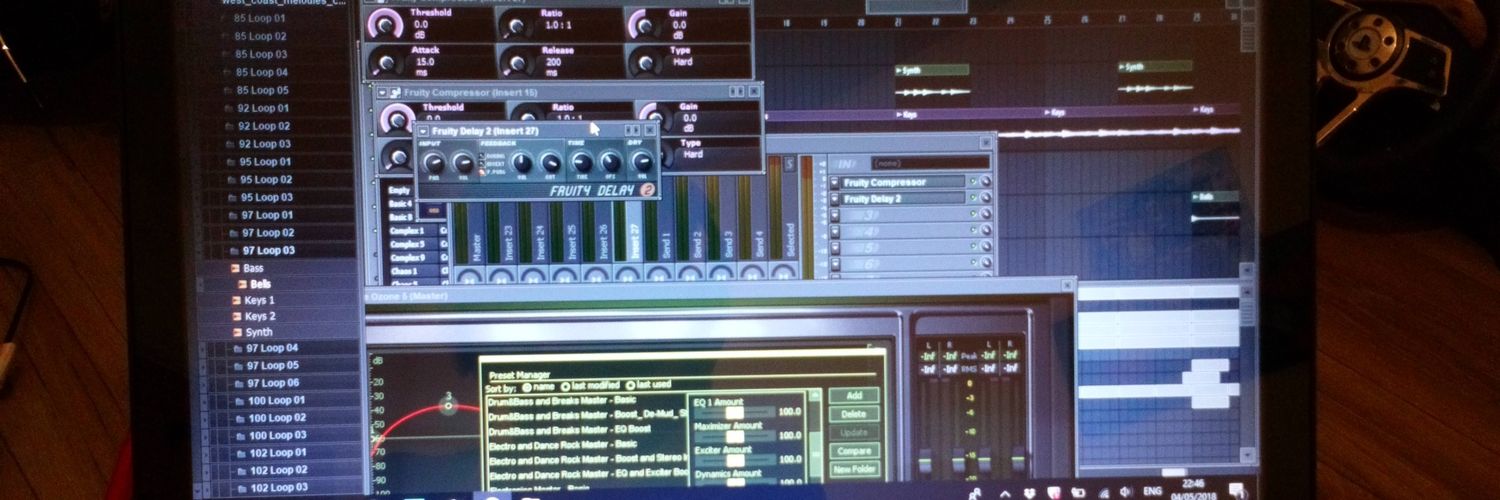Click the Fruity Delay feedback volume knob
Image resolution: width=1500 pixels, height=500 pixels.
[x=522, y=162]
